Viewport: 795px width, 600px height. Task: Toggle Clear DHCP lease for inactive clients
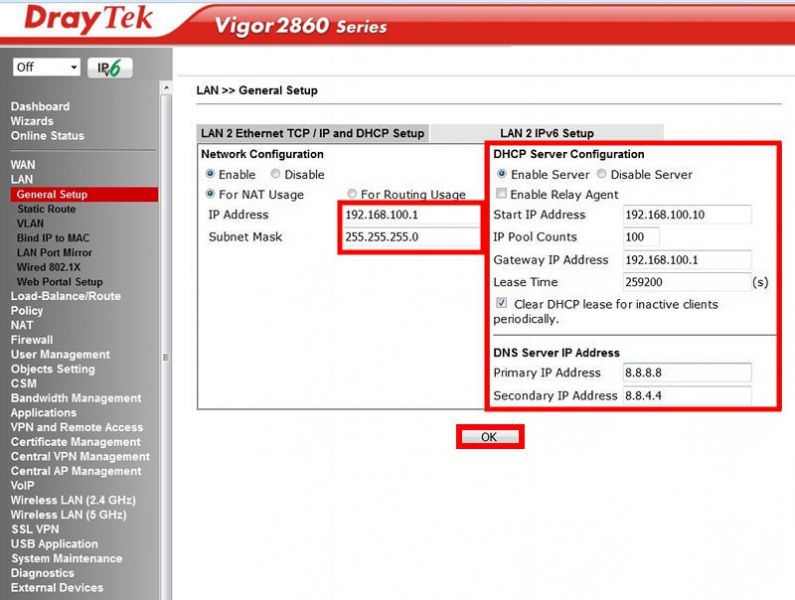[501, 303]
